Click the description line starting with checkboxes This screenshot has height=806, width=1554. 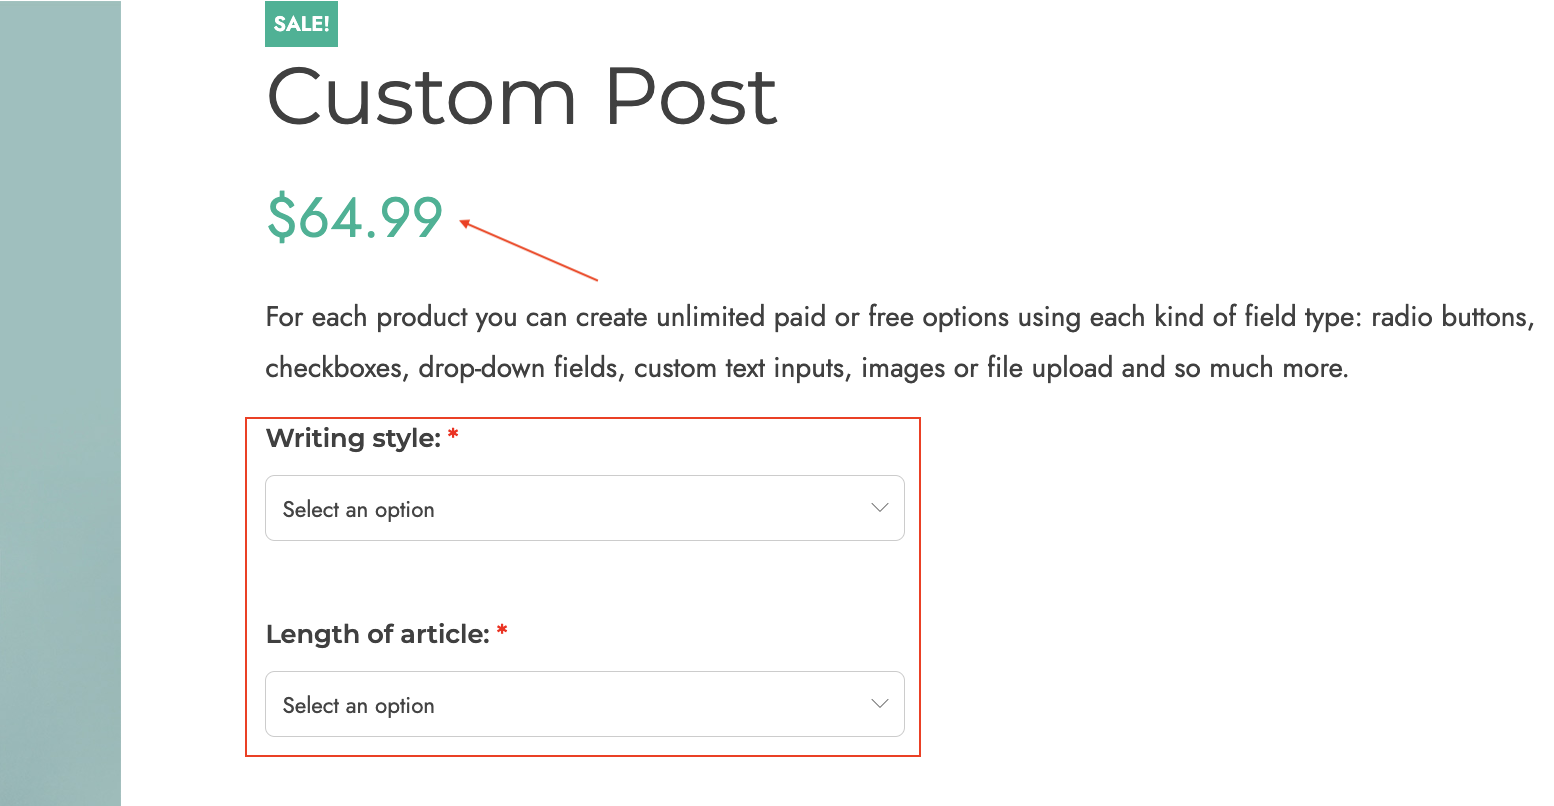(807, 368)
